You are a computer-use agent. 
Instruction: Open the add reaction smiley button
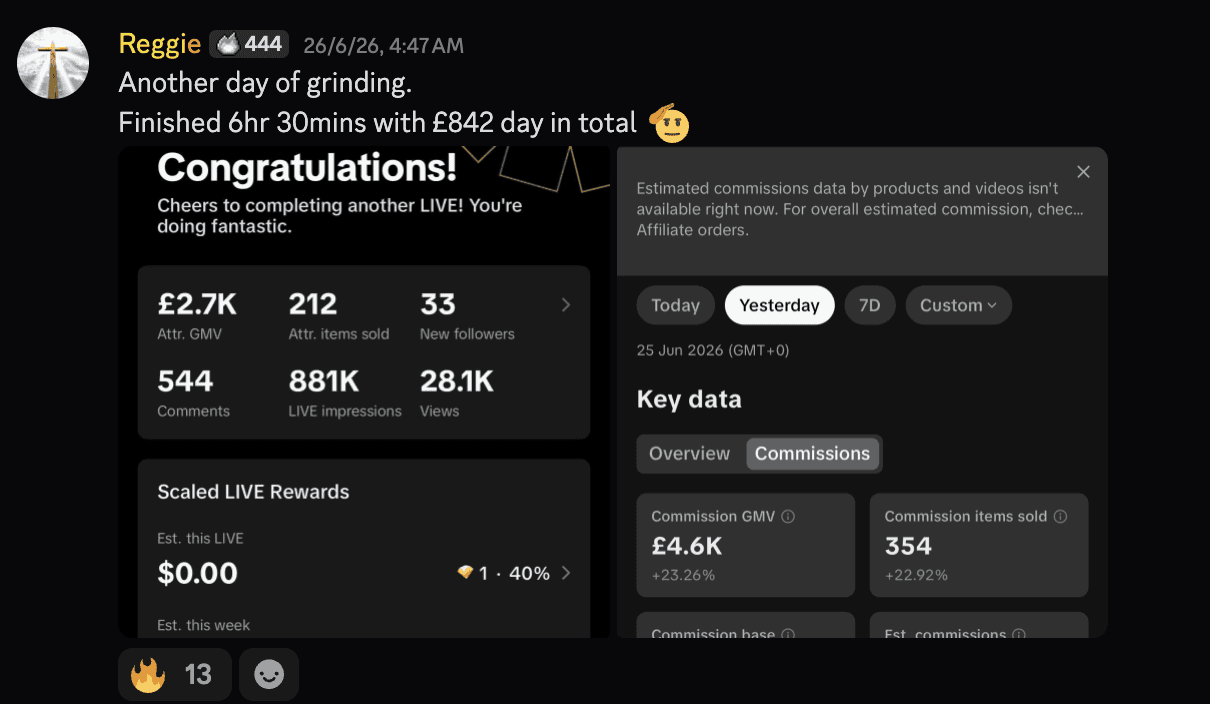pos(268,675)
